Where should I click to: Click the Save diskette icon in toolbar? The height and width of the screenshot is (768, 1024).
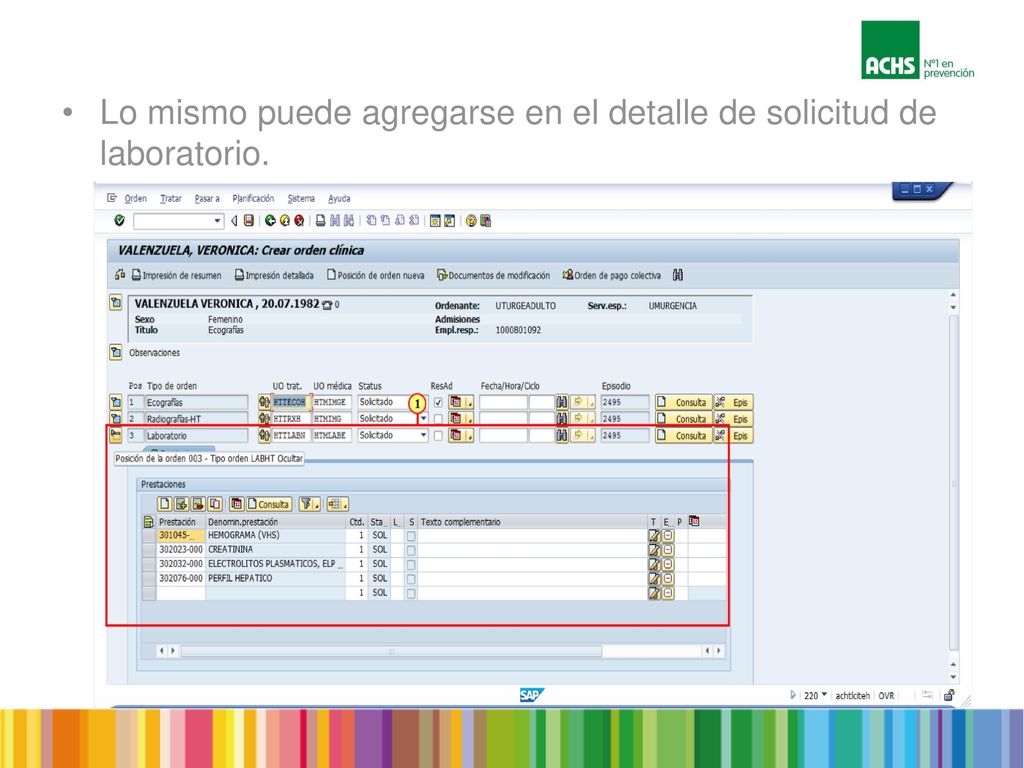[x=249, y=221]
